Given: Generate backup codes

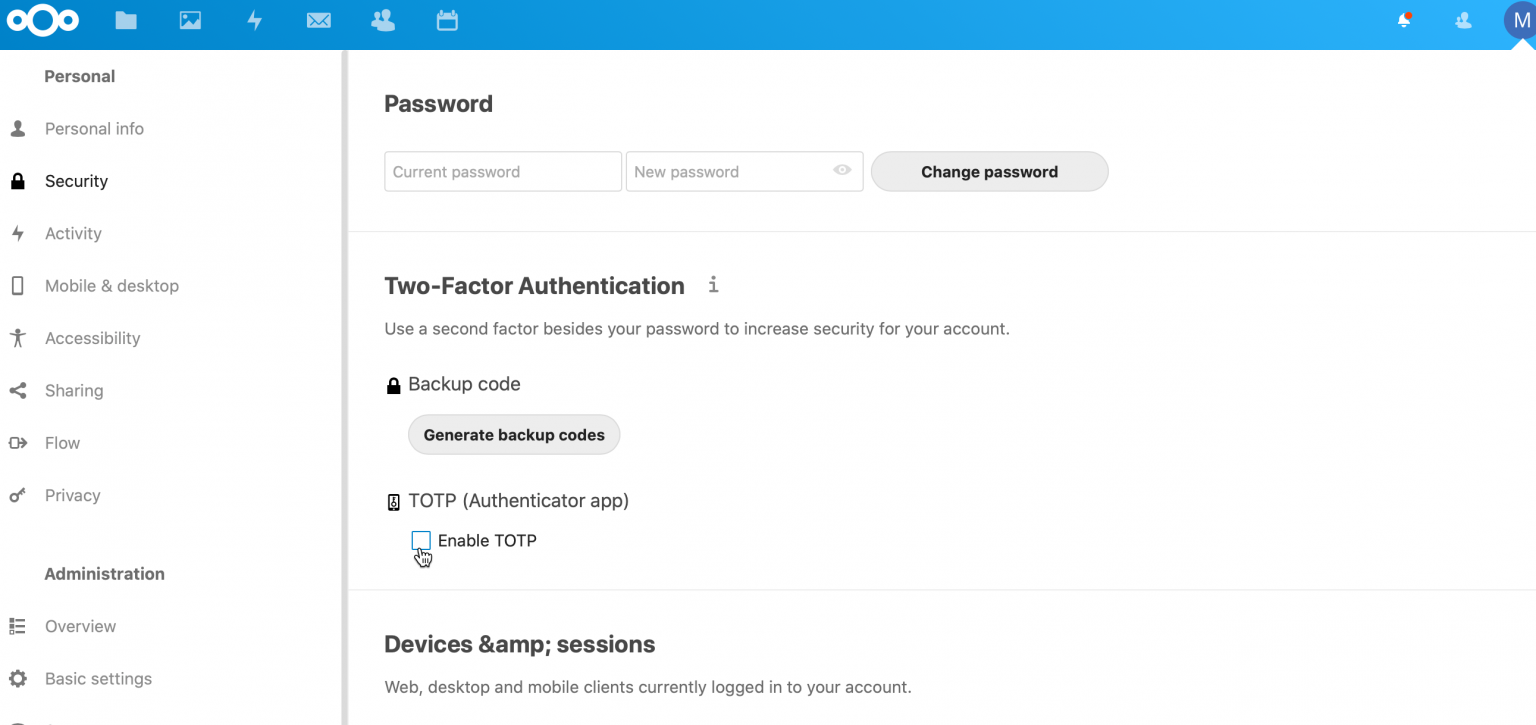Looking at the screenshot, I should click(x=513, y=434).
